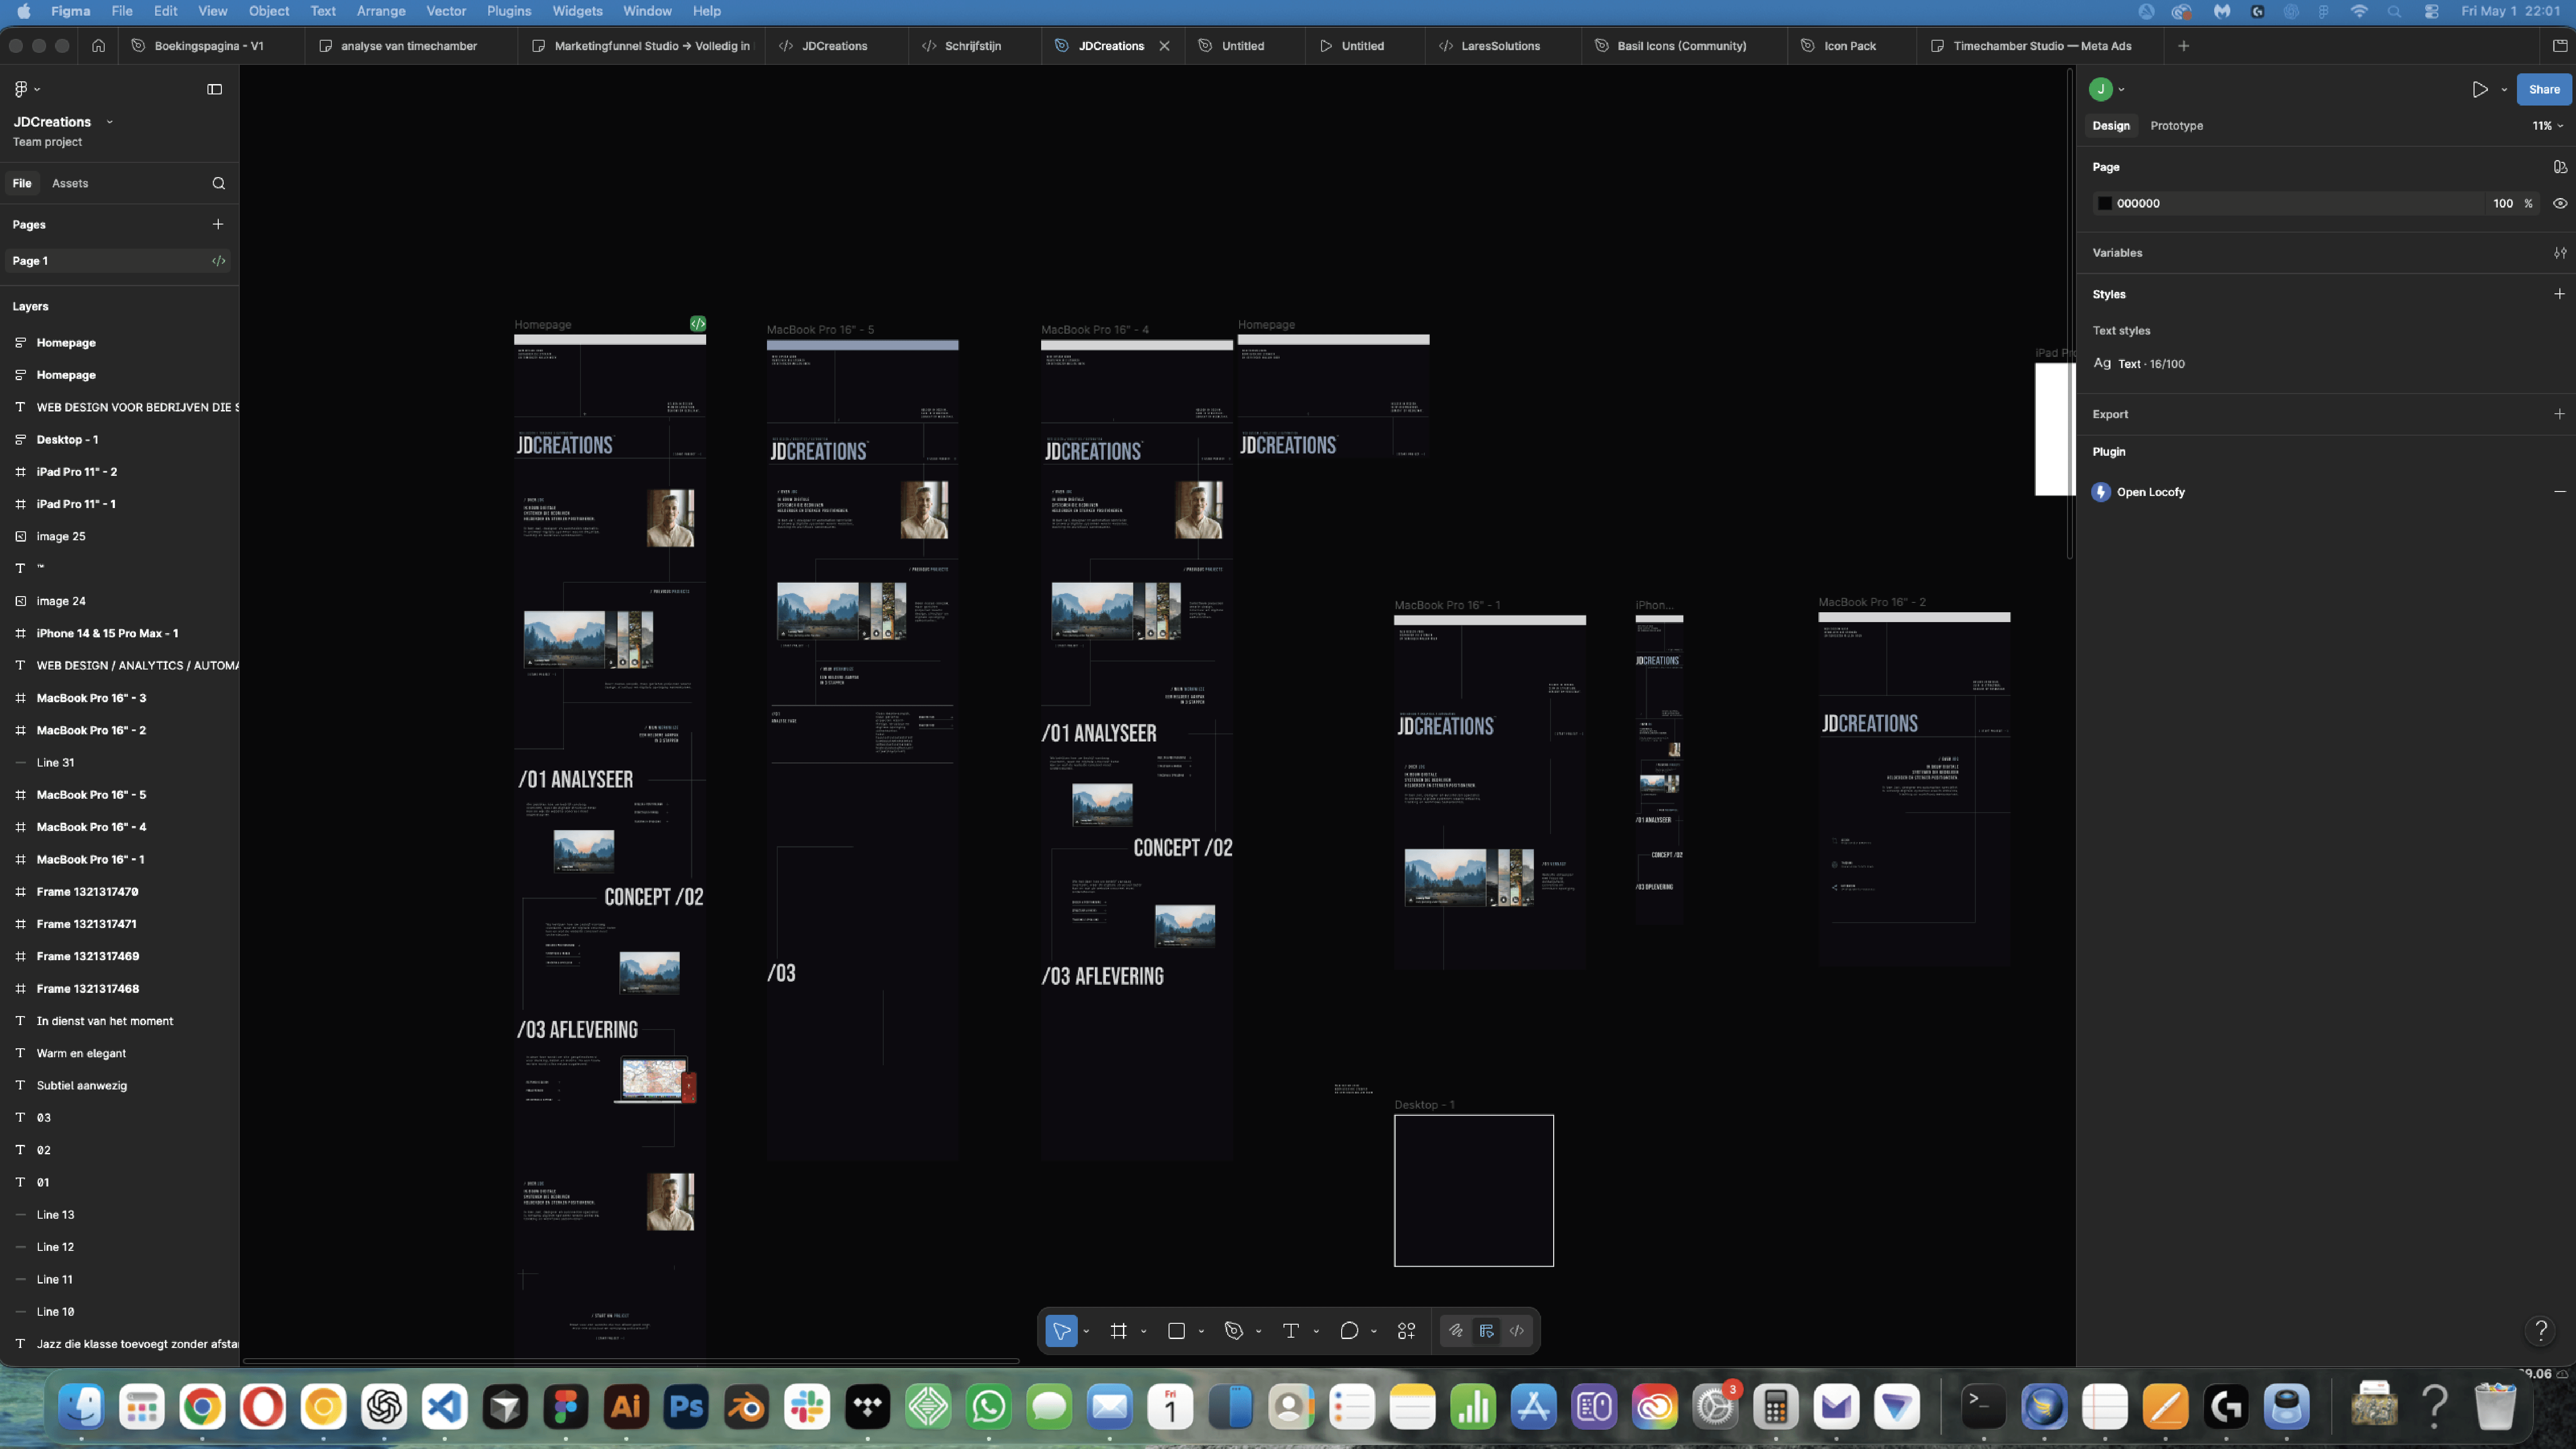The image size is (2576, 1449).
Task: Open a new tab with plus
Action: tap(2183, 46)
